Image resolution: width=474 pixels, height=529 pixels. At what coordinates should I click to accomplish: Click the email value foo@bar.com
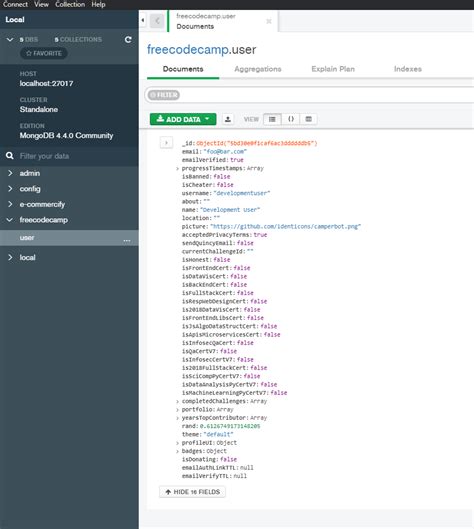pyautogui.click(x=225, y=151)
